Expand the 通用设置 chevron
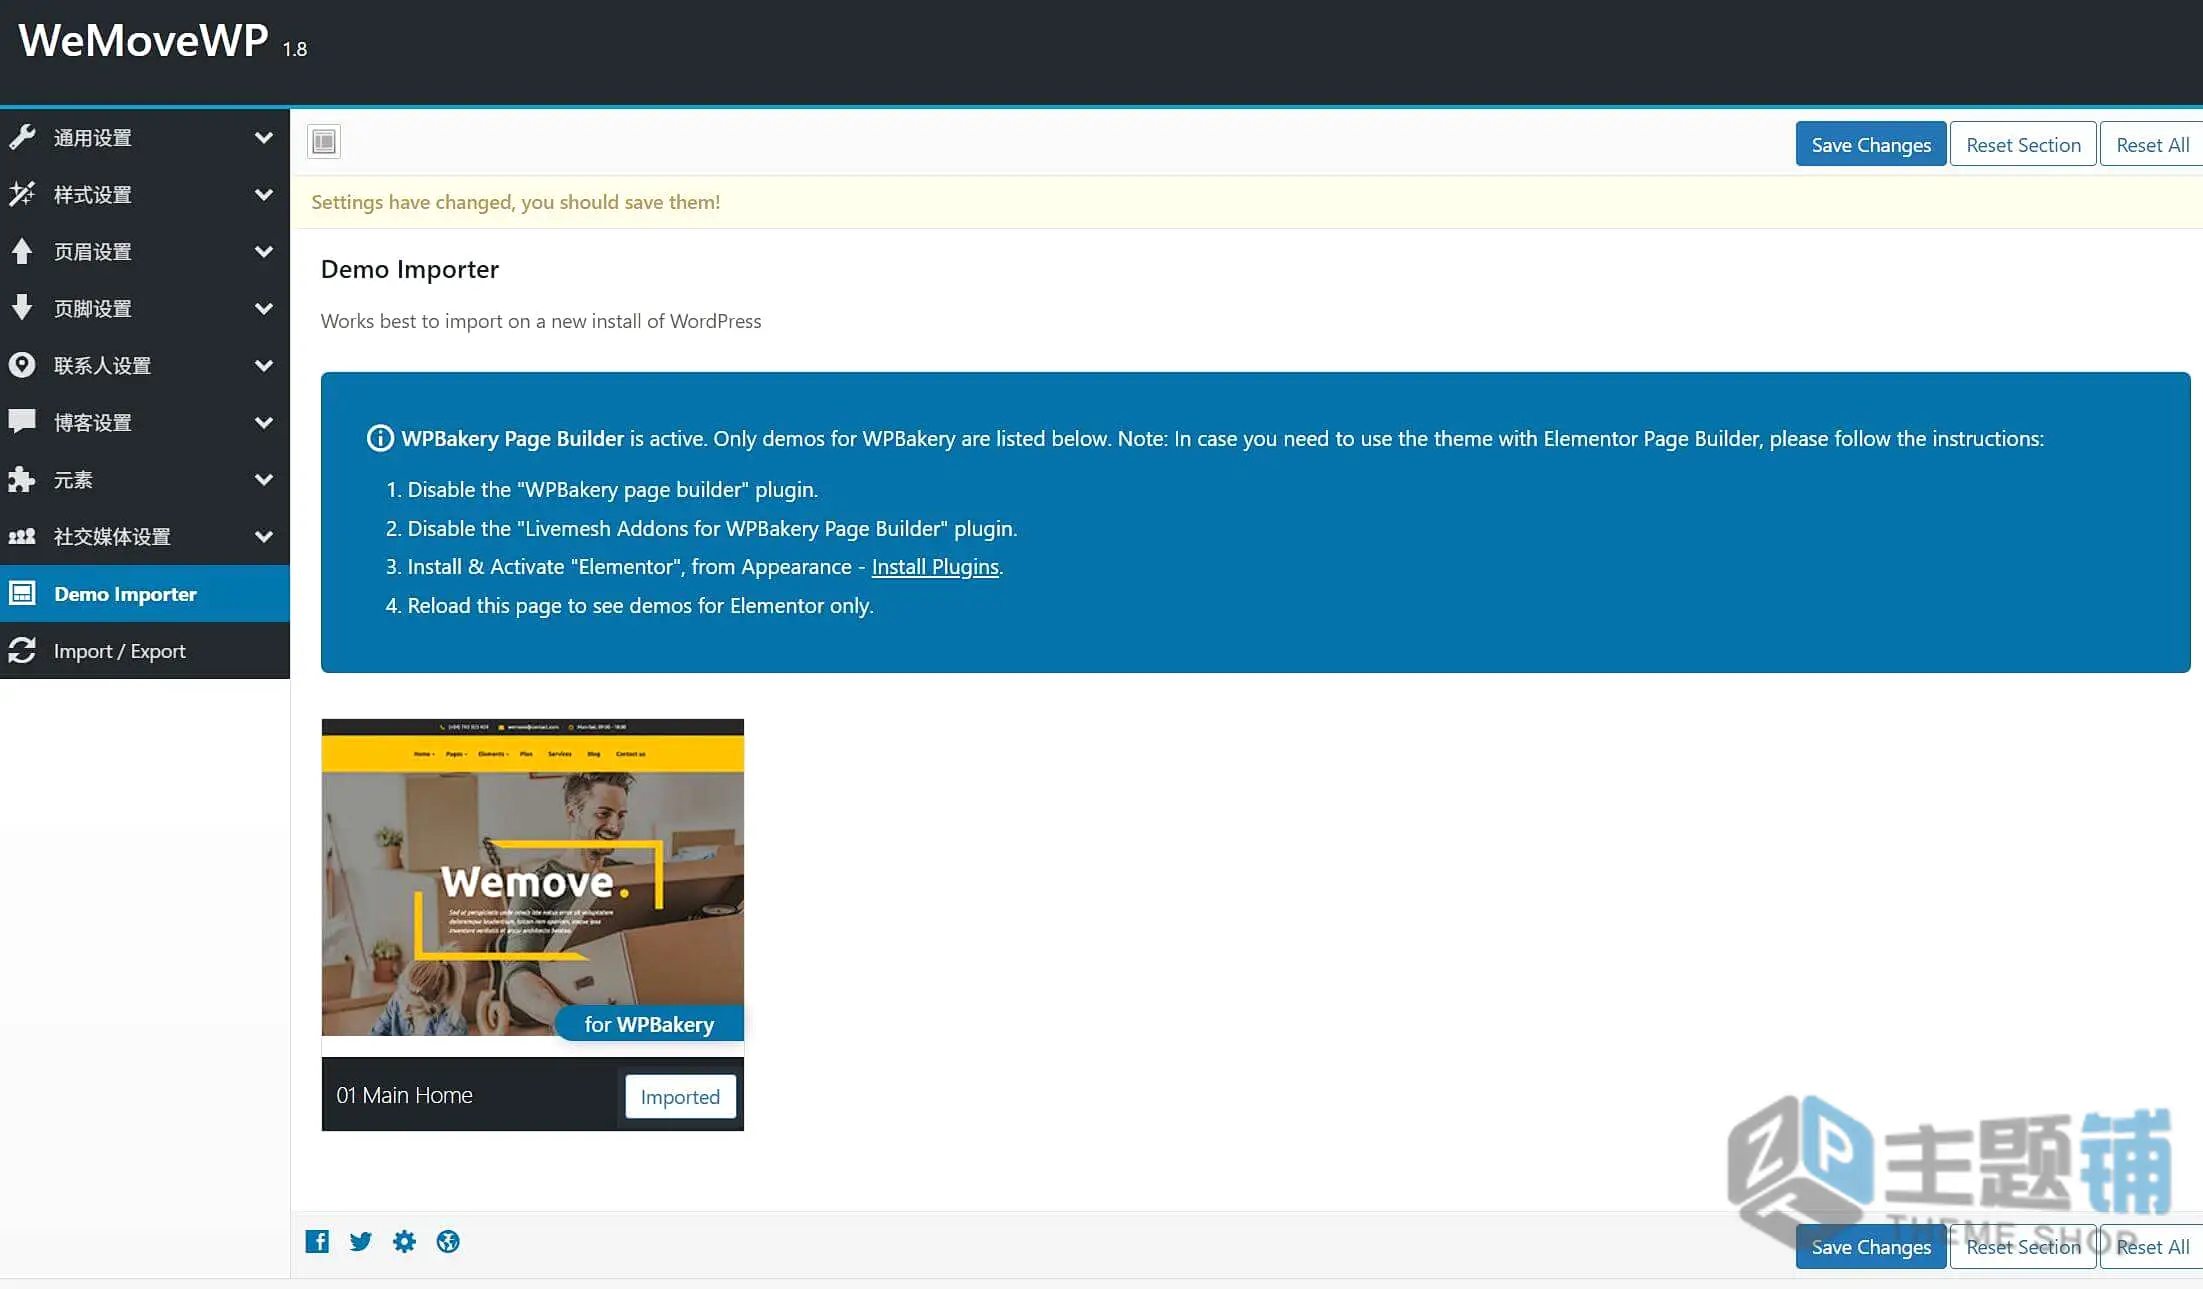Screen dimensions: 2203x1289 click(x=264, y=137)
